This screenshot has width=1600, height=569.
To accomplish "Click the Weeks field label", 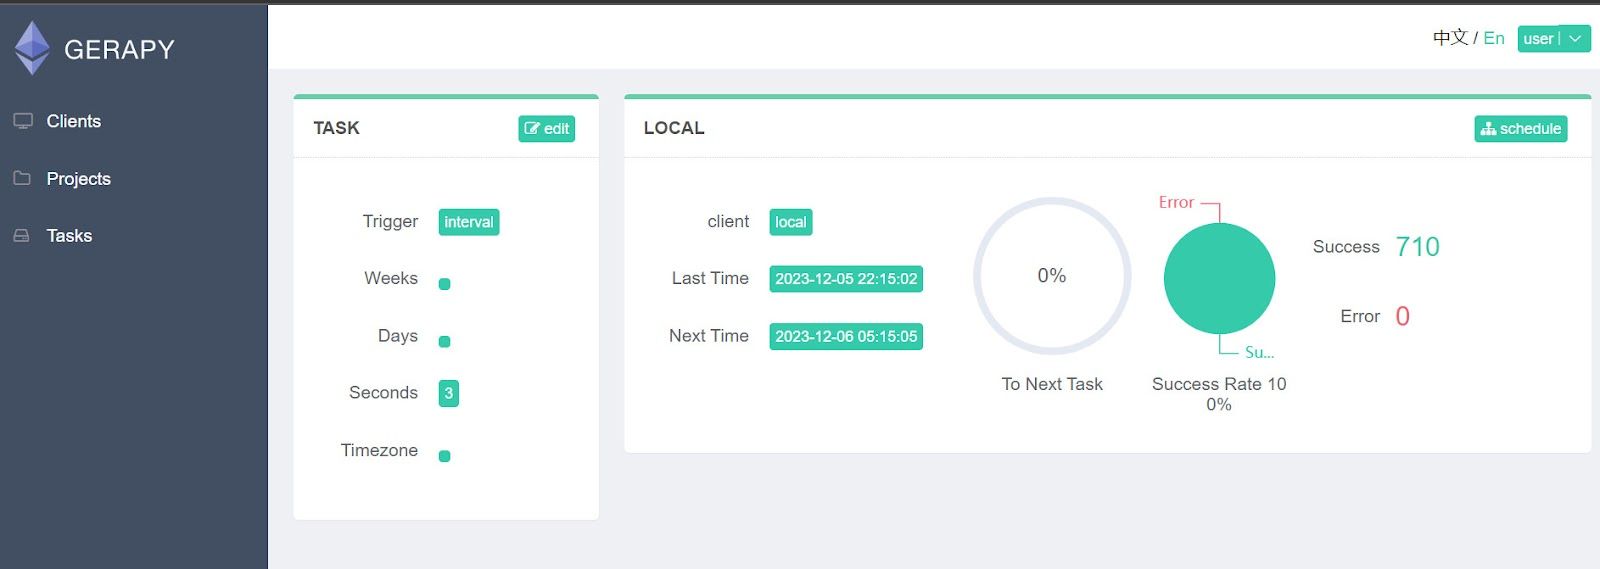I will point(391,278).
